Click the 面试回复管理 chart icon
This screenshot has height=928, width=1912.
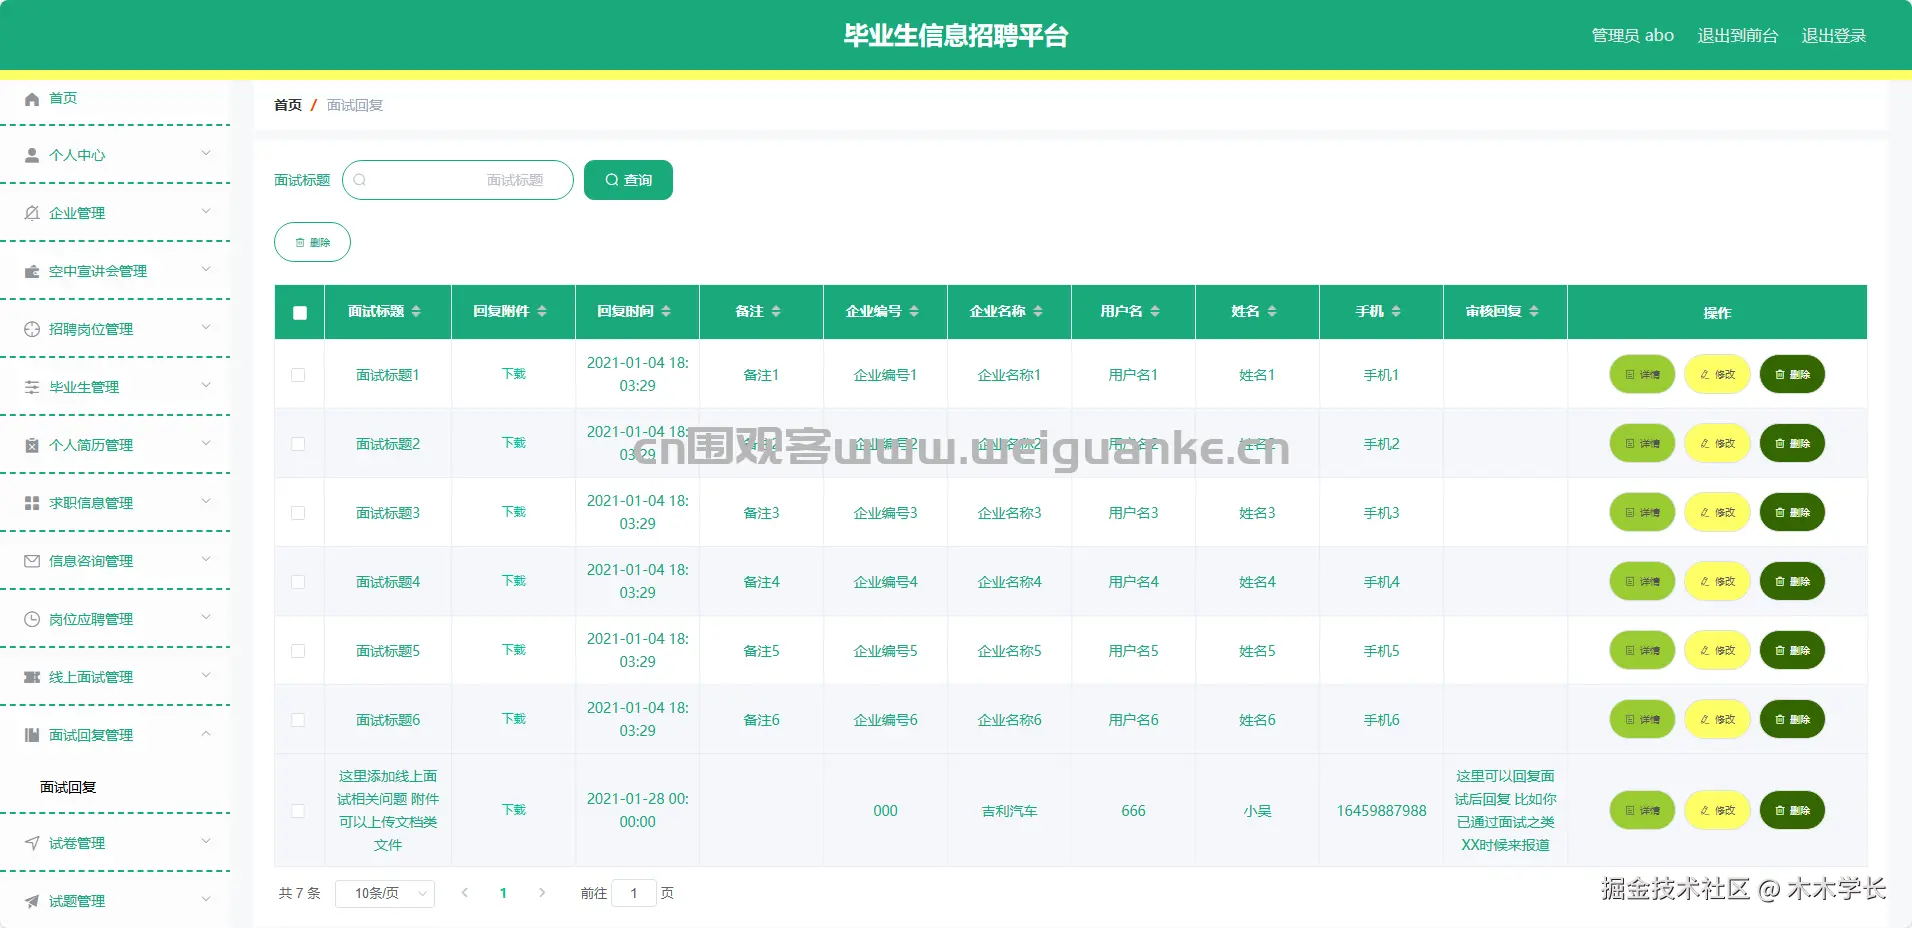click(32, 735)
